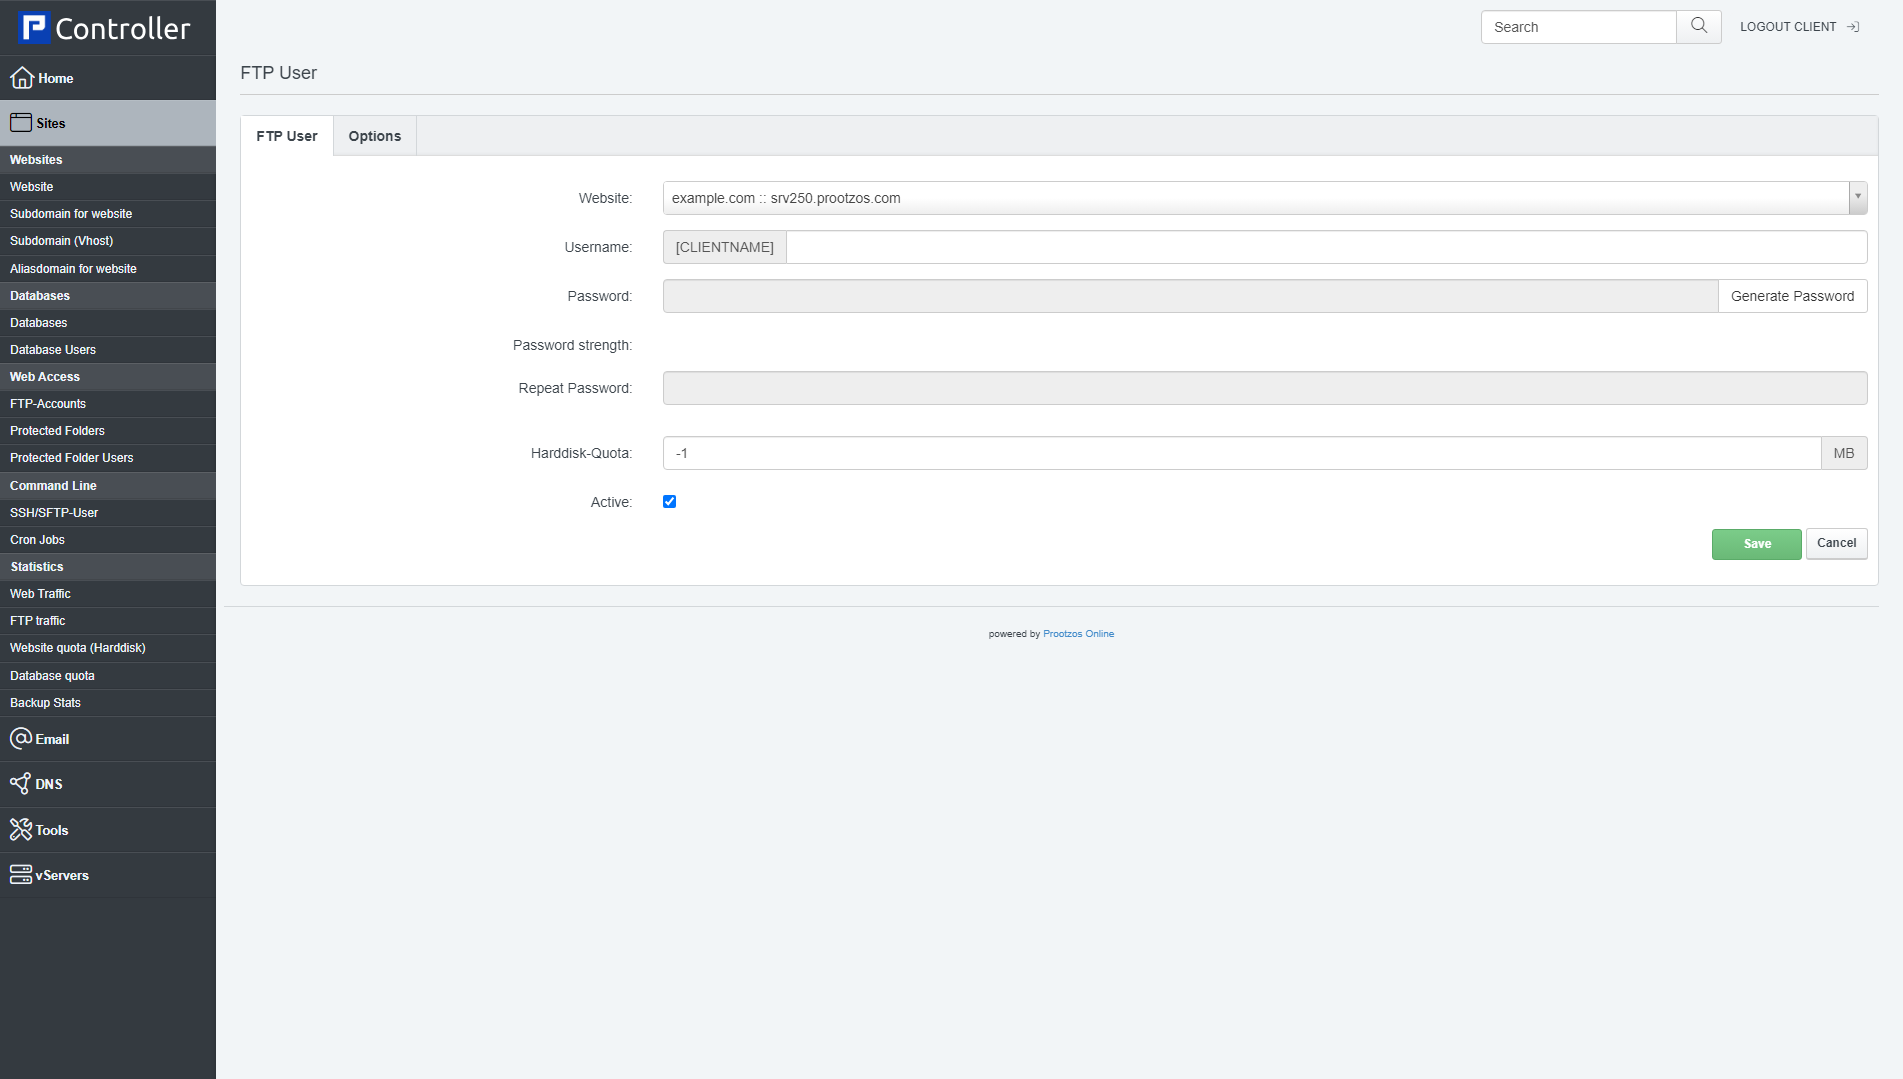Uncheck the Active checkbox

point(670,502)
